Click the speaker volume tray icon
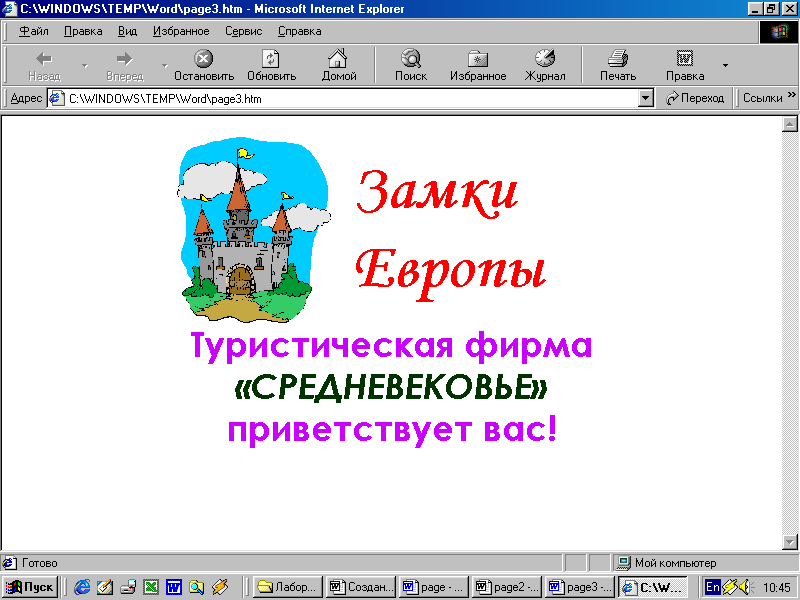The width and height of the screenshot is (800, 600). tap(746, 587)
